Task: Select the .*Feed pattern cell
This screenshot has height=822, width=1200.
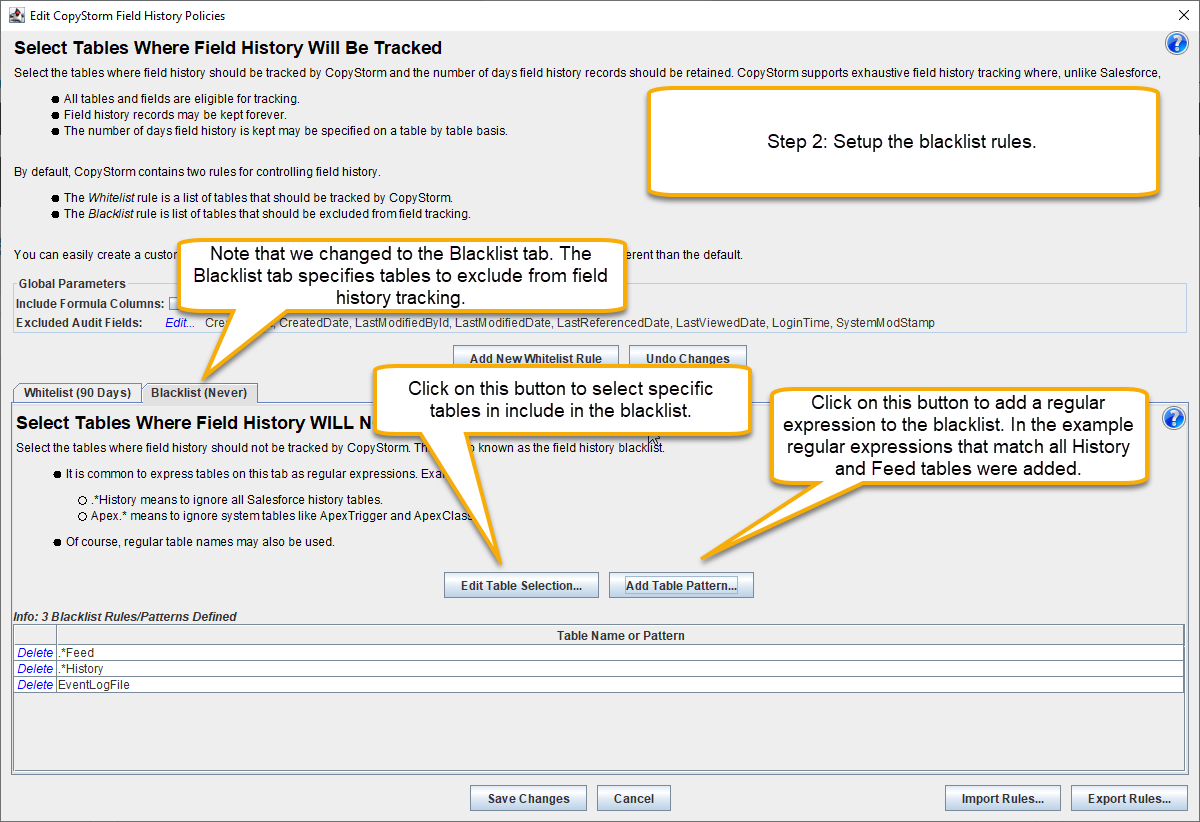Action: [620, 653]
